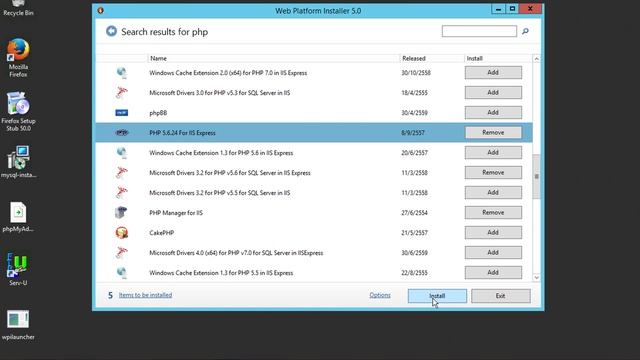The height and width of the screenshot is (360, 640).
Task: Click the release date 27/6/2554
Action: tap(415, 213)
